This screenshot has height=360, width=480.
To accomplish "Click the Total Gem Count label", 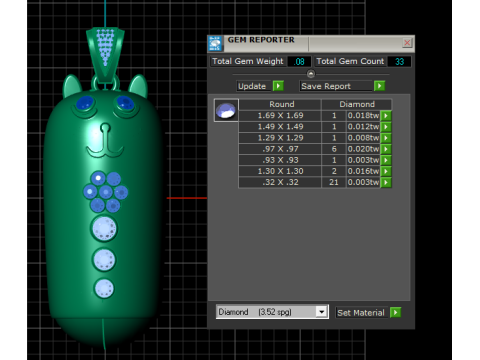I will 350,61.
